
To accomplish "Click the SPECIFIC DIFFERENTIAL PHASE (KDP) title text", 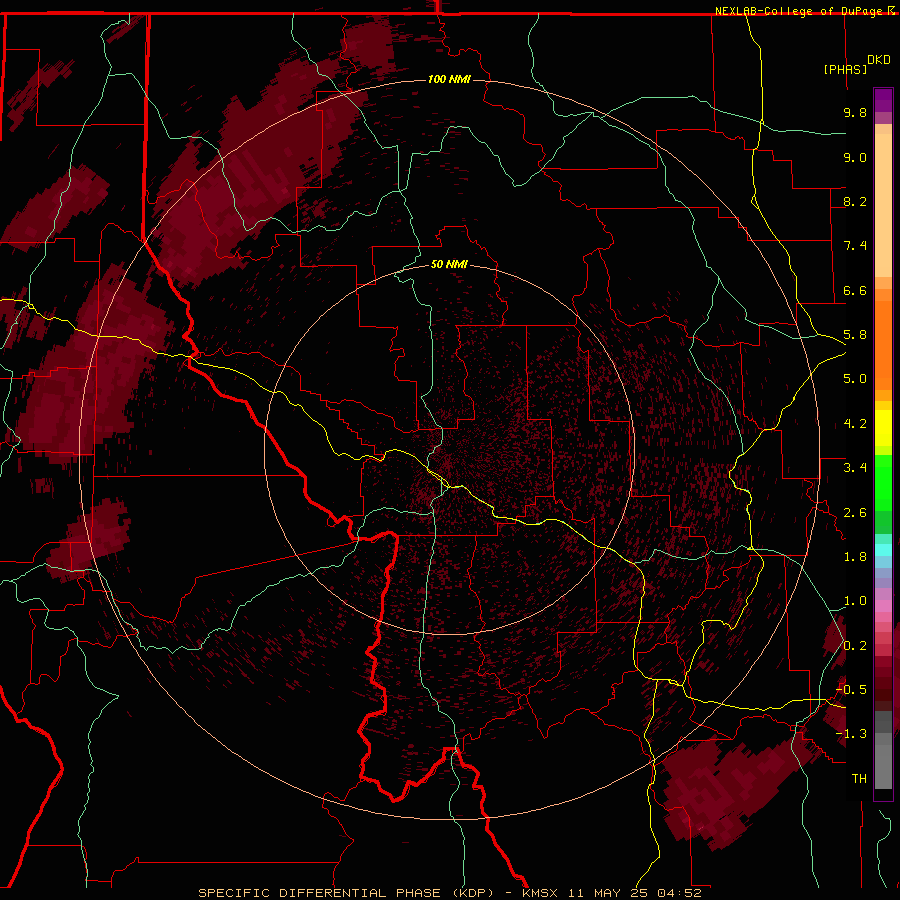I will (x=346, y=893).
